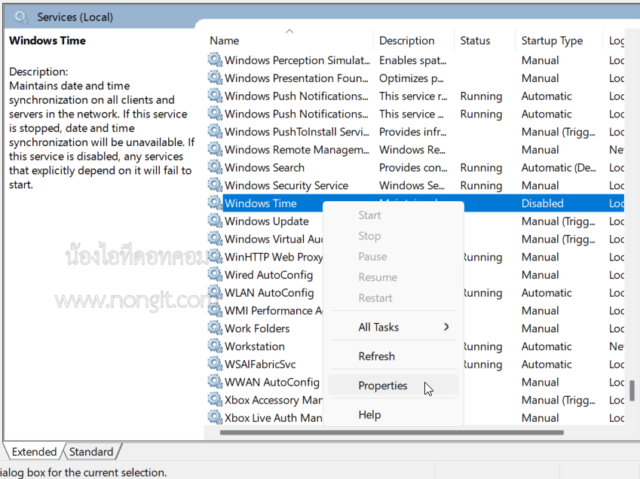Expand the All Tasks submenu arrow

click(x=447, y=327)
